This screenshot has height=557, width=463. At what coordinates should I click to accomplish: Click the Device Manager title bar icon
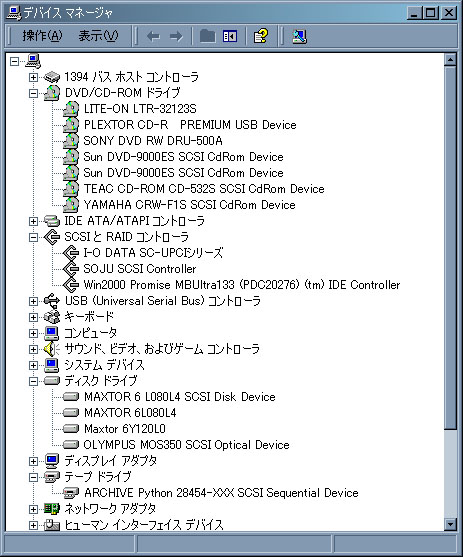click(x=14, y=13)
